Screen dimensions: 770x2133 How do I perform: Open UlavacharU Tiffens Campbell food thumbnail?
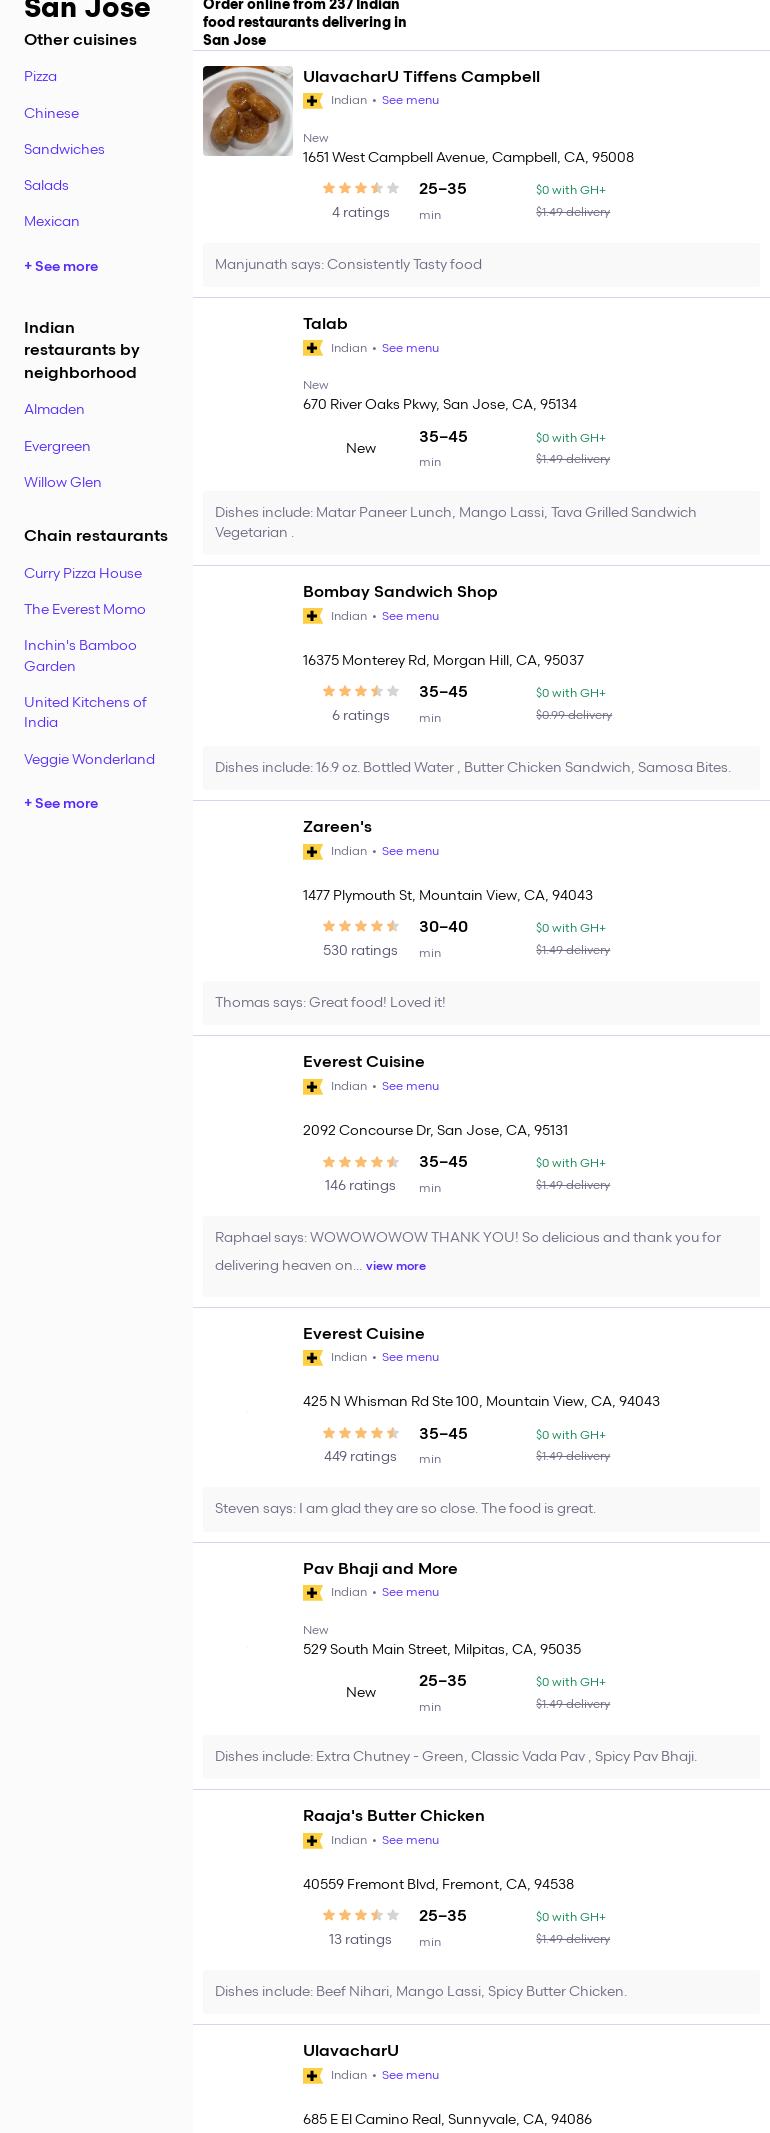[x=248, y=111]
